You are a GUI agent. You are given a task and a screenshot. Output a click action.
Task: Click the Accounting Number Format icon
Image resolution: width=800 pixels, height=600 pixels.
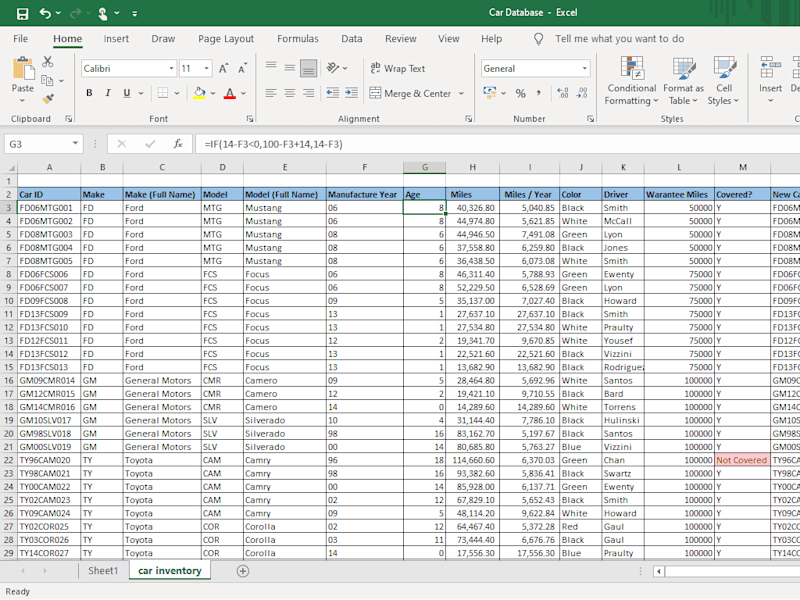click(490, 93)
